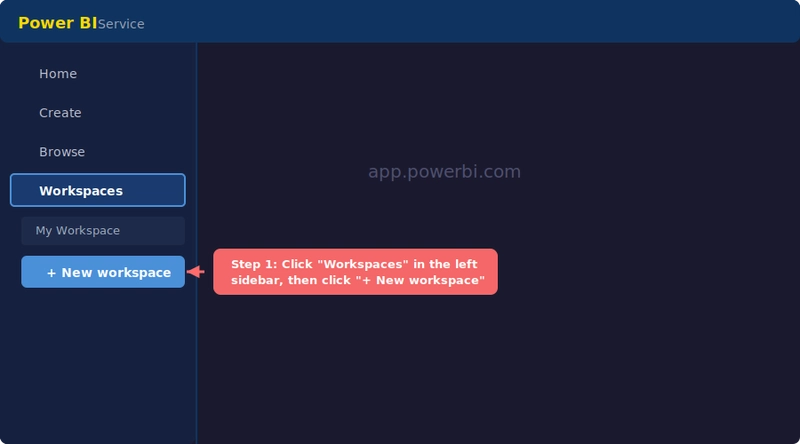This screenshot has height=444, width=800.
Task: Click empty space right of My Workspace label
Action: tap(155, 231)
